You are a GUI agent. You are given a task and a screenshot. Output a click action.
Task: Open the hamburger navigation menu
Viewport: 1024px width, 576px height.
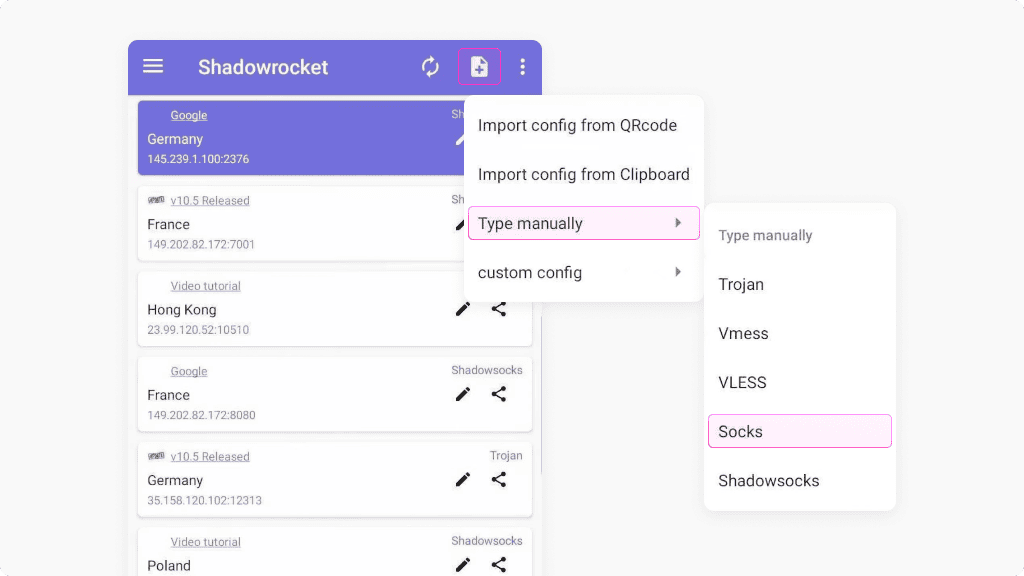click(153, 66)
